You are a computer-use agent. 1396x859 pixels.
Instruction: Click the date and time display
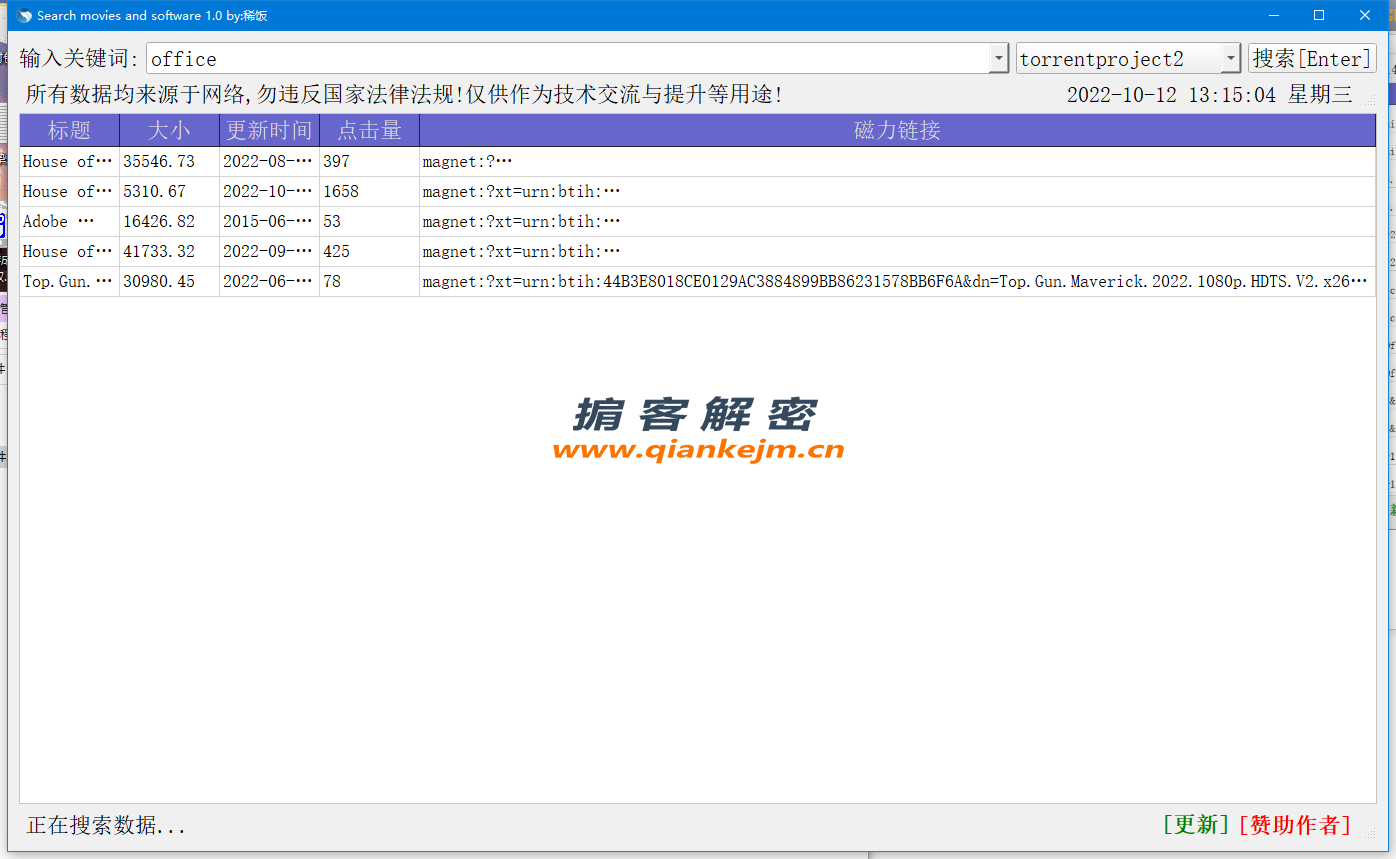pos(1210,95)
